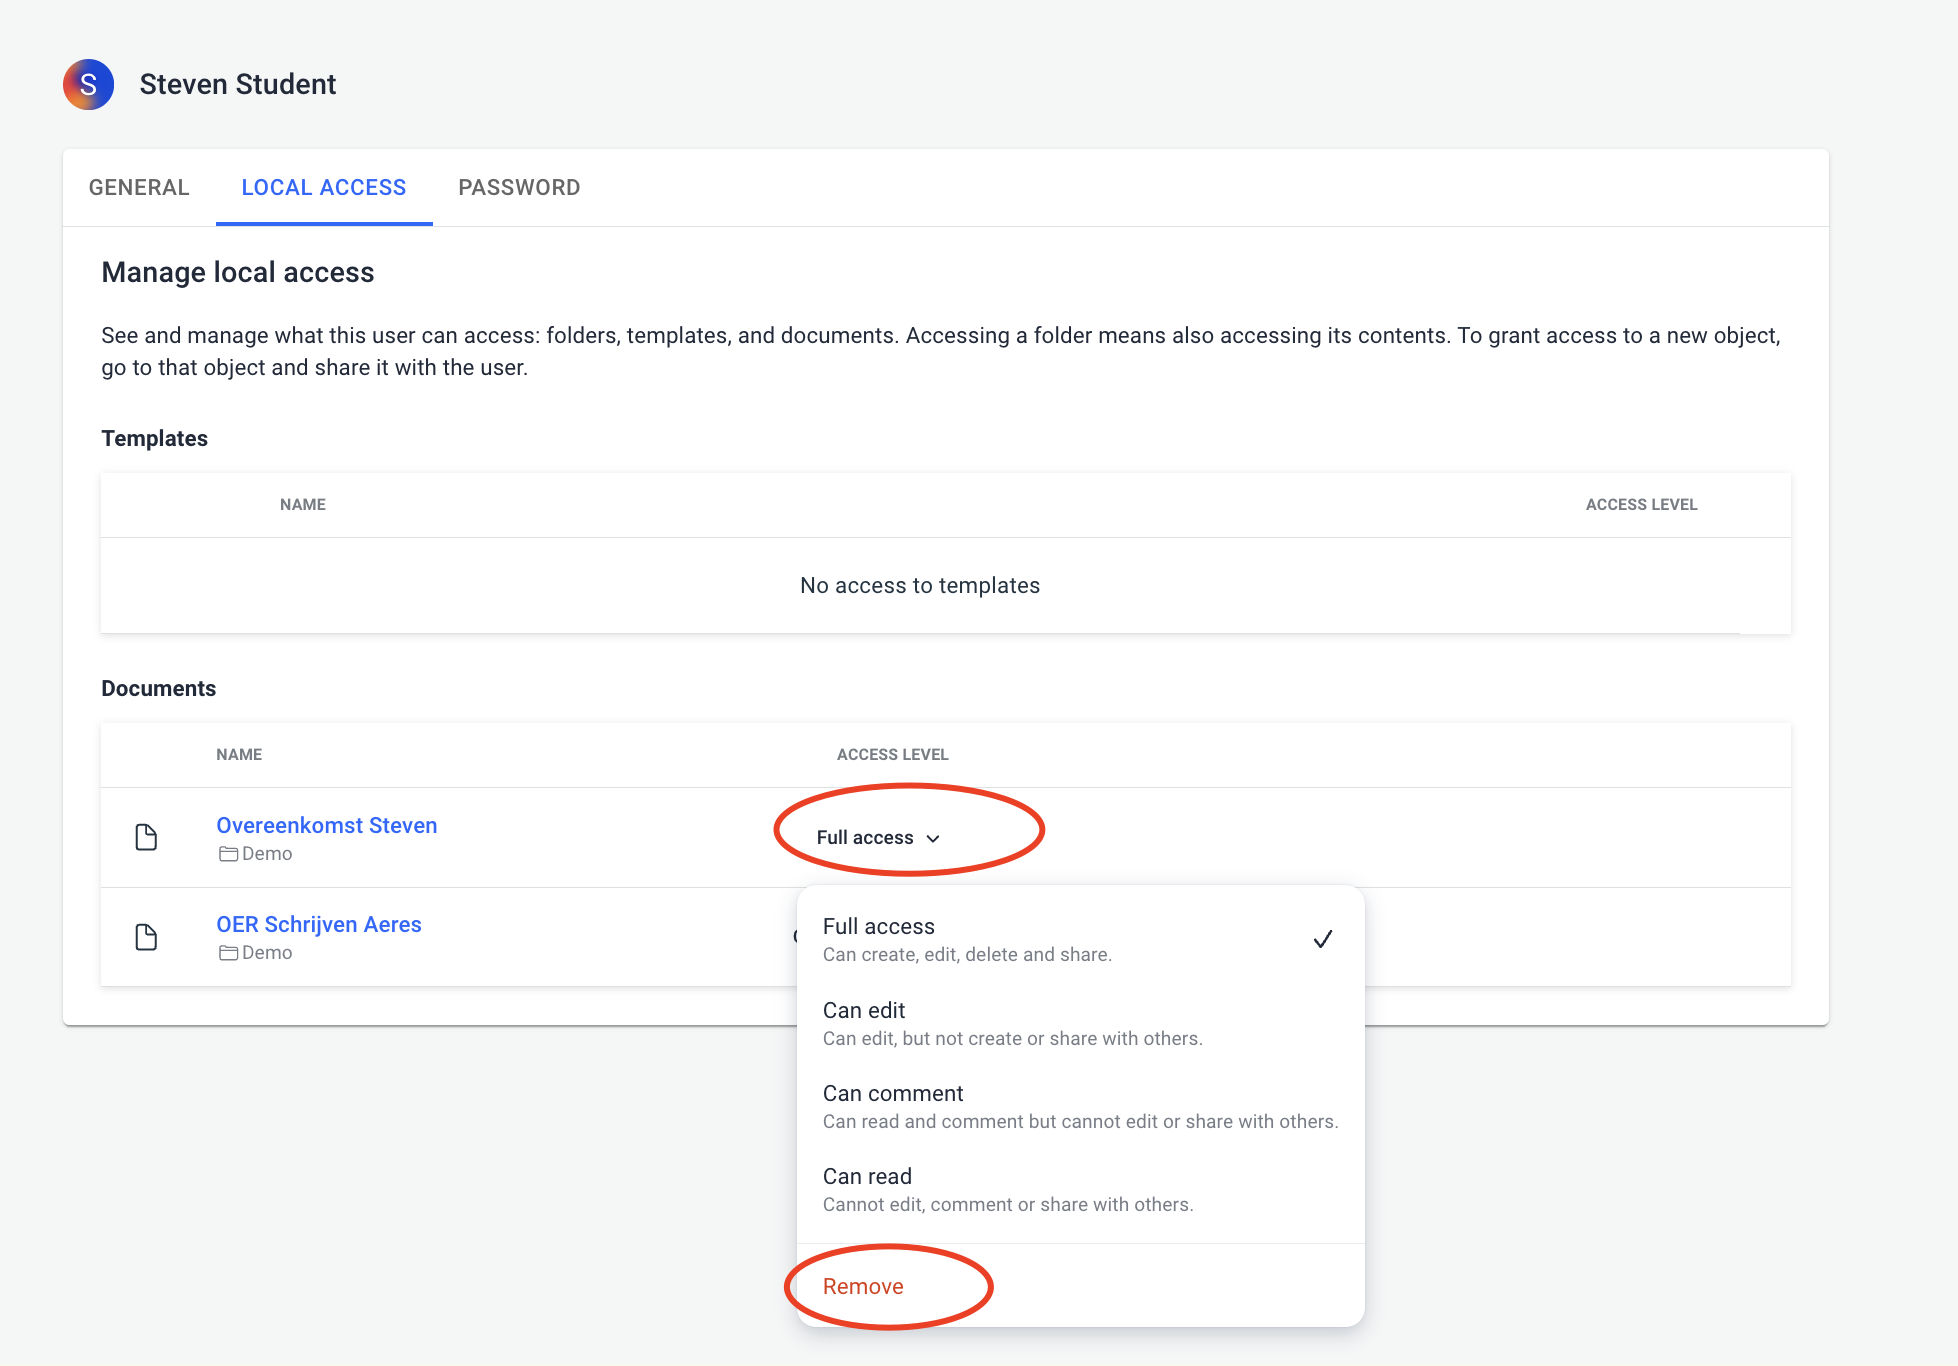Click Demo folder icon under Overeenkomst Steven
This screenshot has height=1366, width=1958.
pos(228,854)
